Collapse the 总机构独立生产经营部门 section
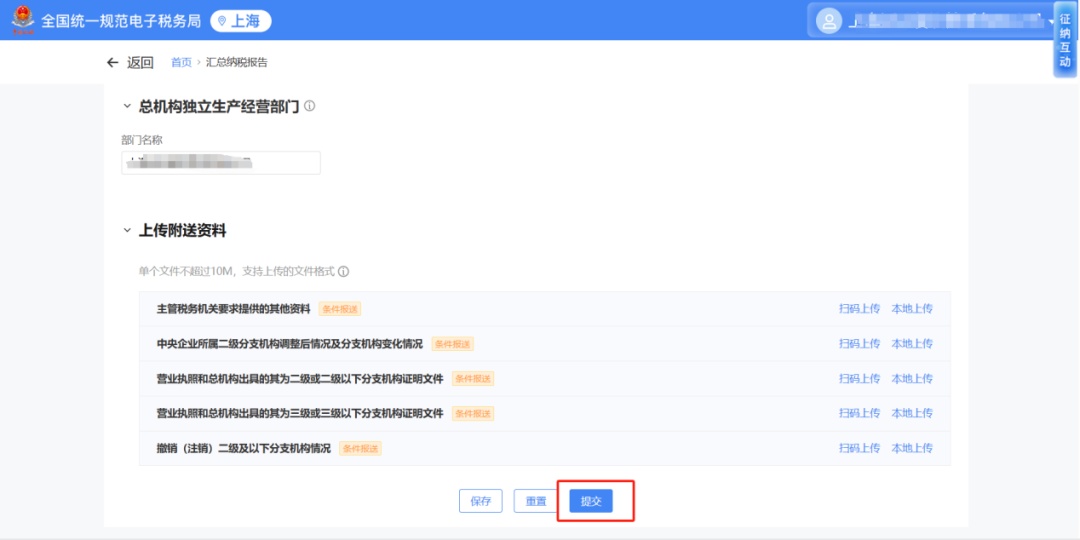 (x=126, y=106)
